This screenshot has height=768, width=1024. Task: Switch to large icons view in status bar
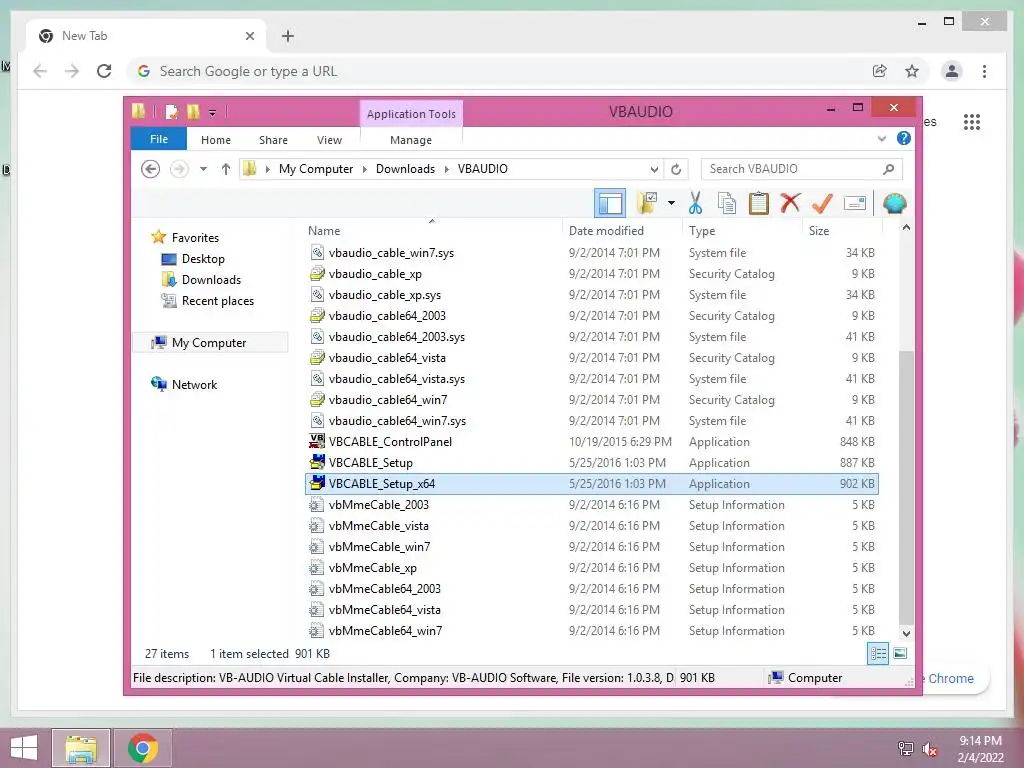point(900,654)
